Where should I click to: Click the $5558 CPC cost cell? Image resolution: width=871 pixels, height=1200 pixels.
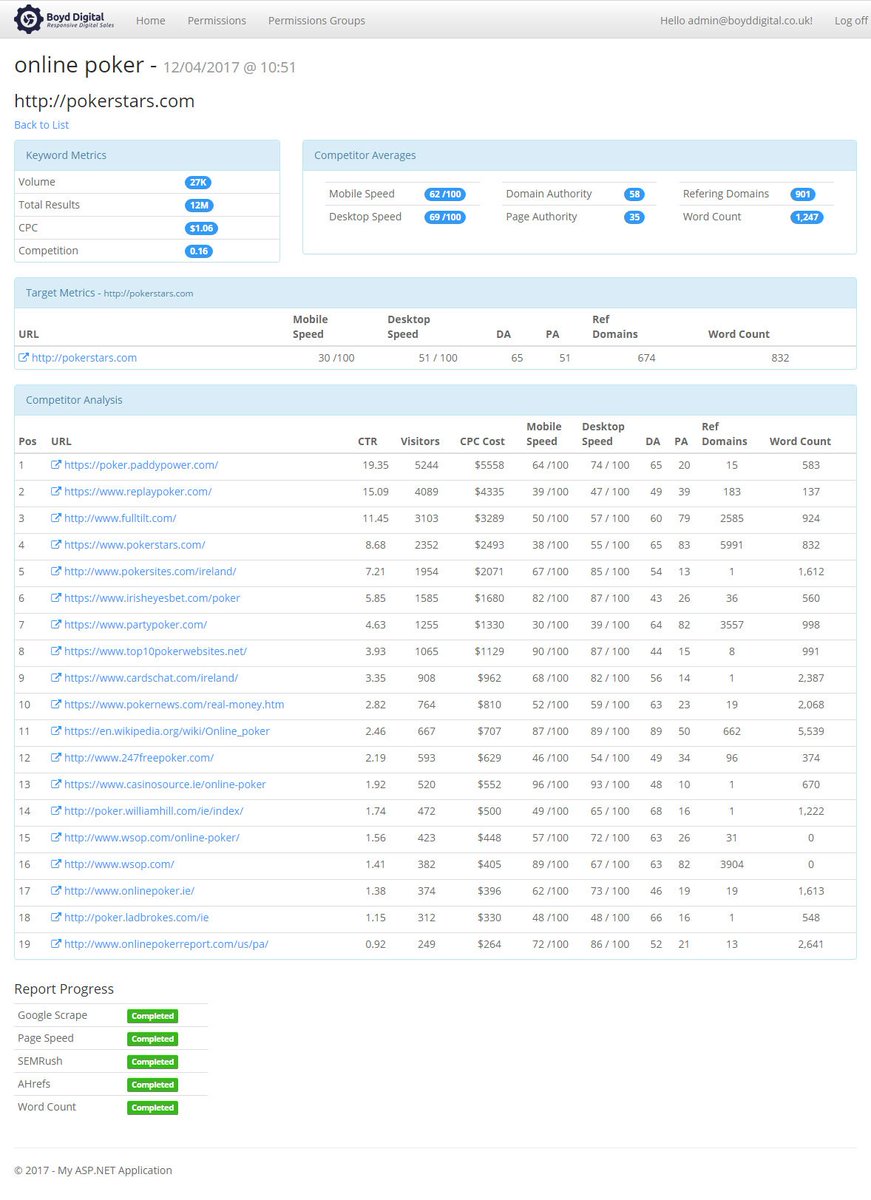(490, 465)
